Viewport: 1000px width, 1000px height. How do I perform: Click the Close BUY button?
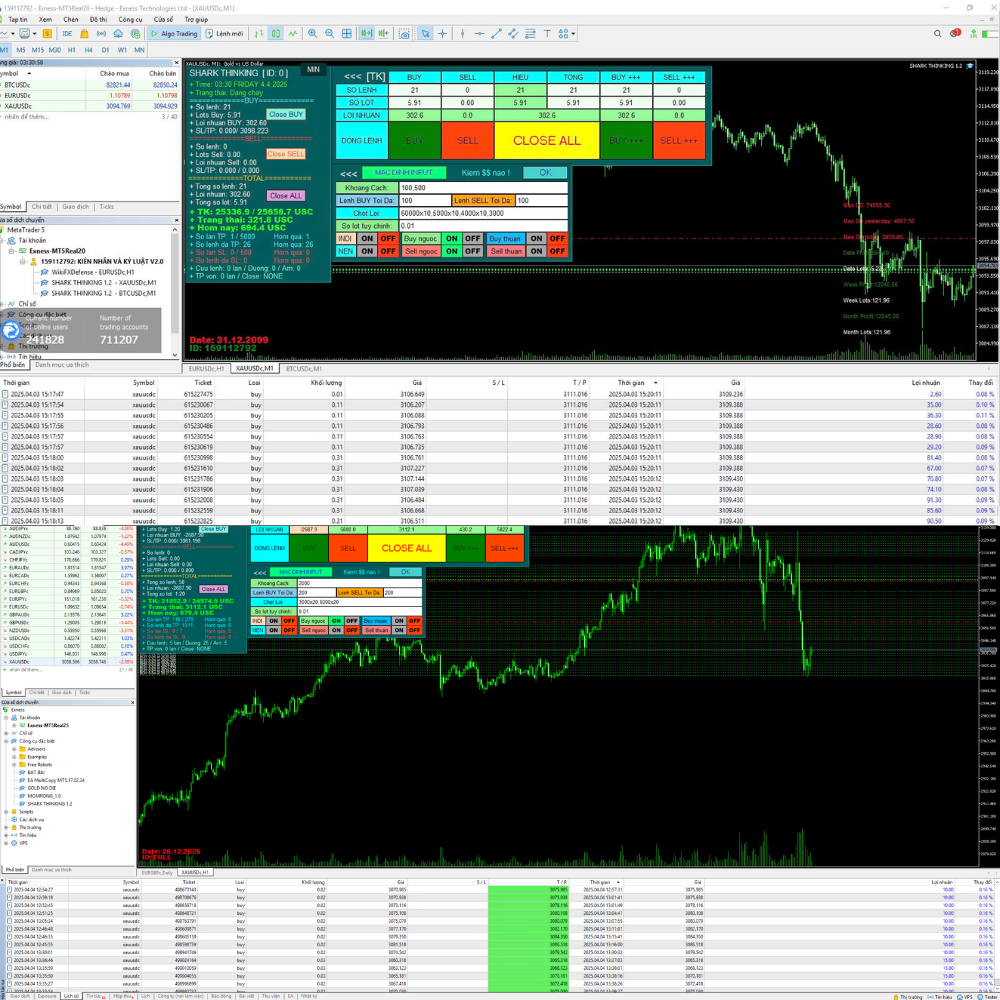click(286, 114)
